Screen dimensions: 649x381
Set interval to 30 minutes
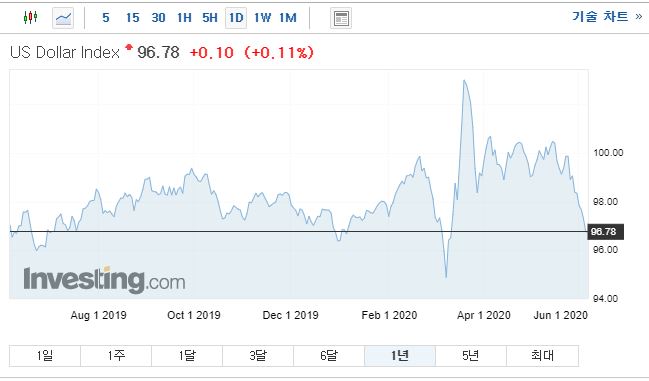[159, 18]
